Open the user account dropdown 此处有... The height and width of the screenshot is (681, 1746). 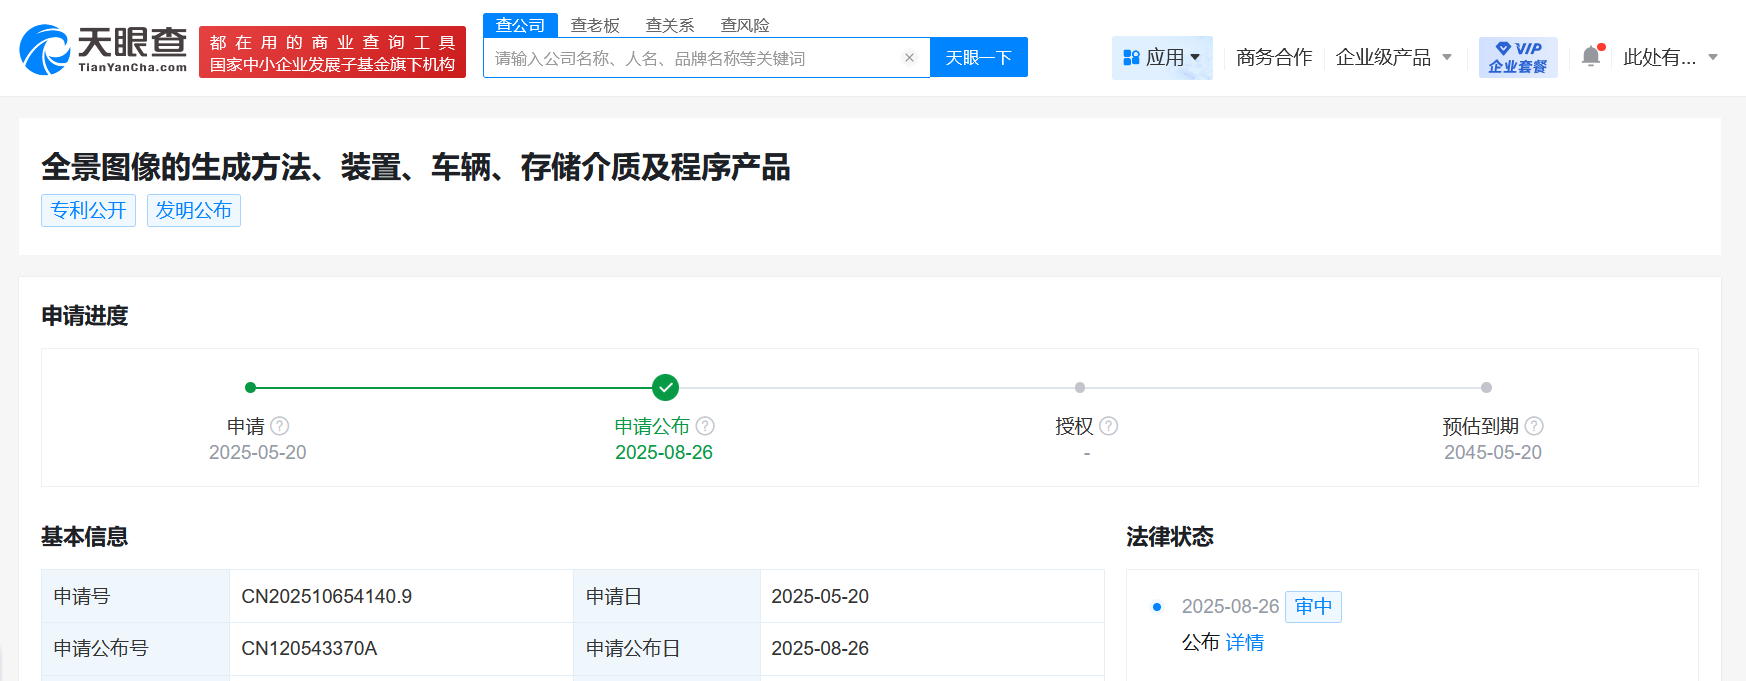(1669, 58)
